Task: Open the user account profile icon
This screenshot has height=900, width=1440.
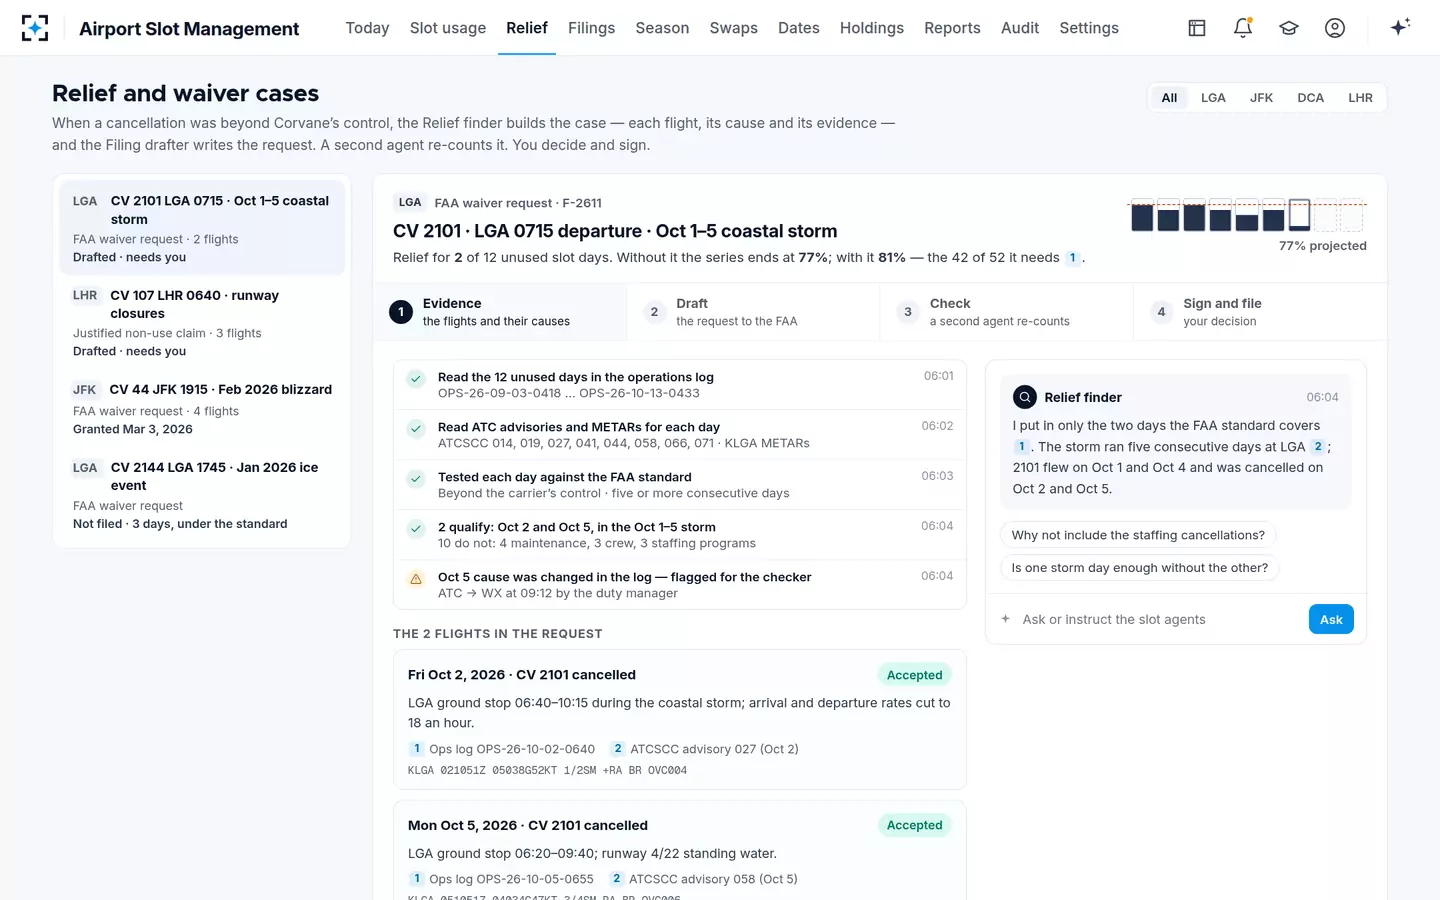Action: pyautogui.click(x=1335, y=28)
